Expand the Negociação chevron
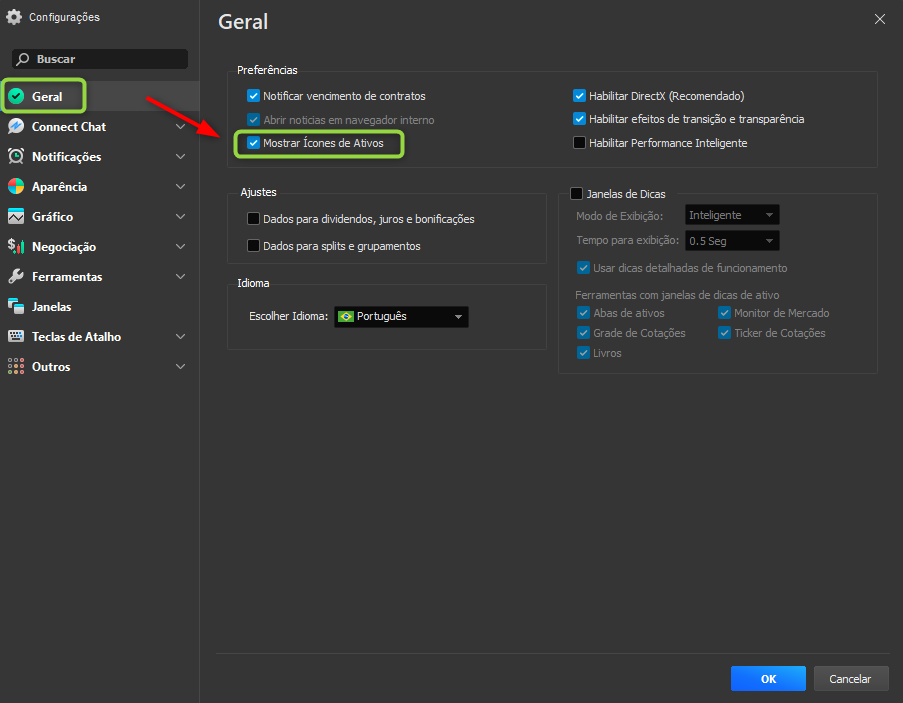 click(180, 246)
